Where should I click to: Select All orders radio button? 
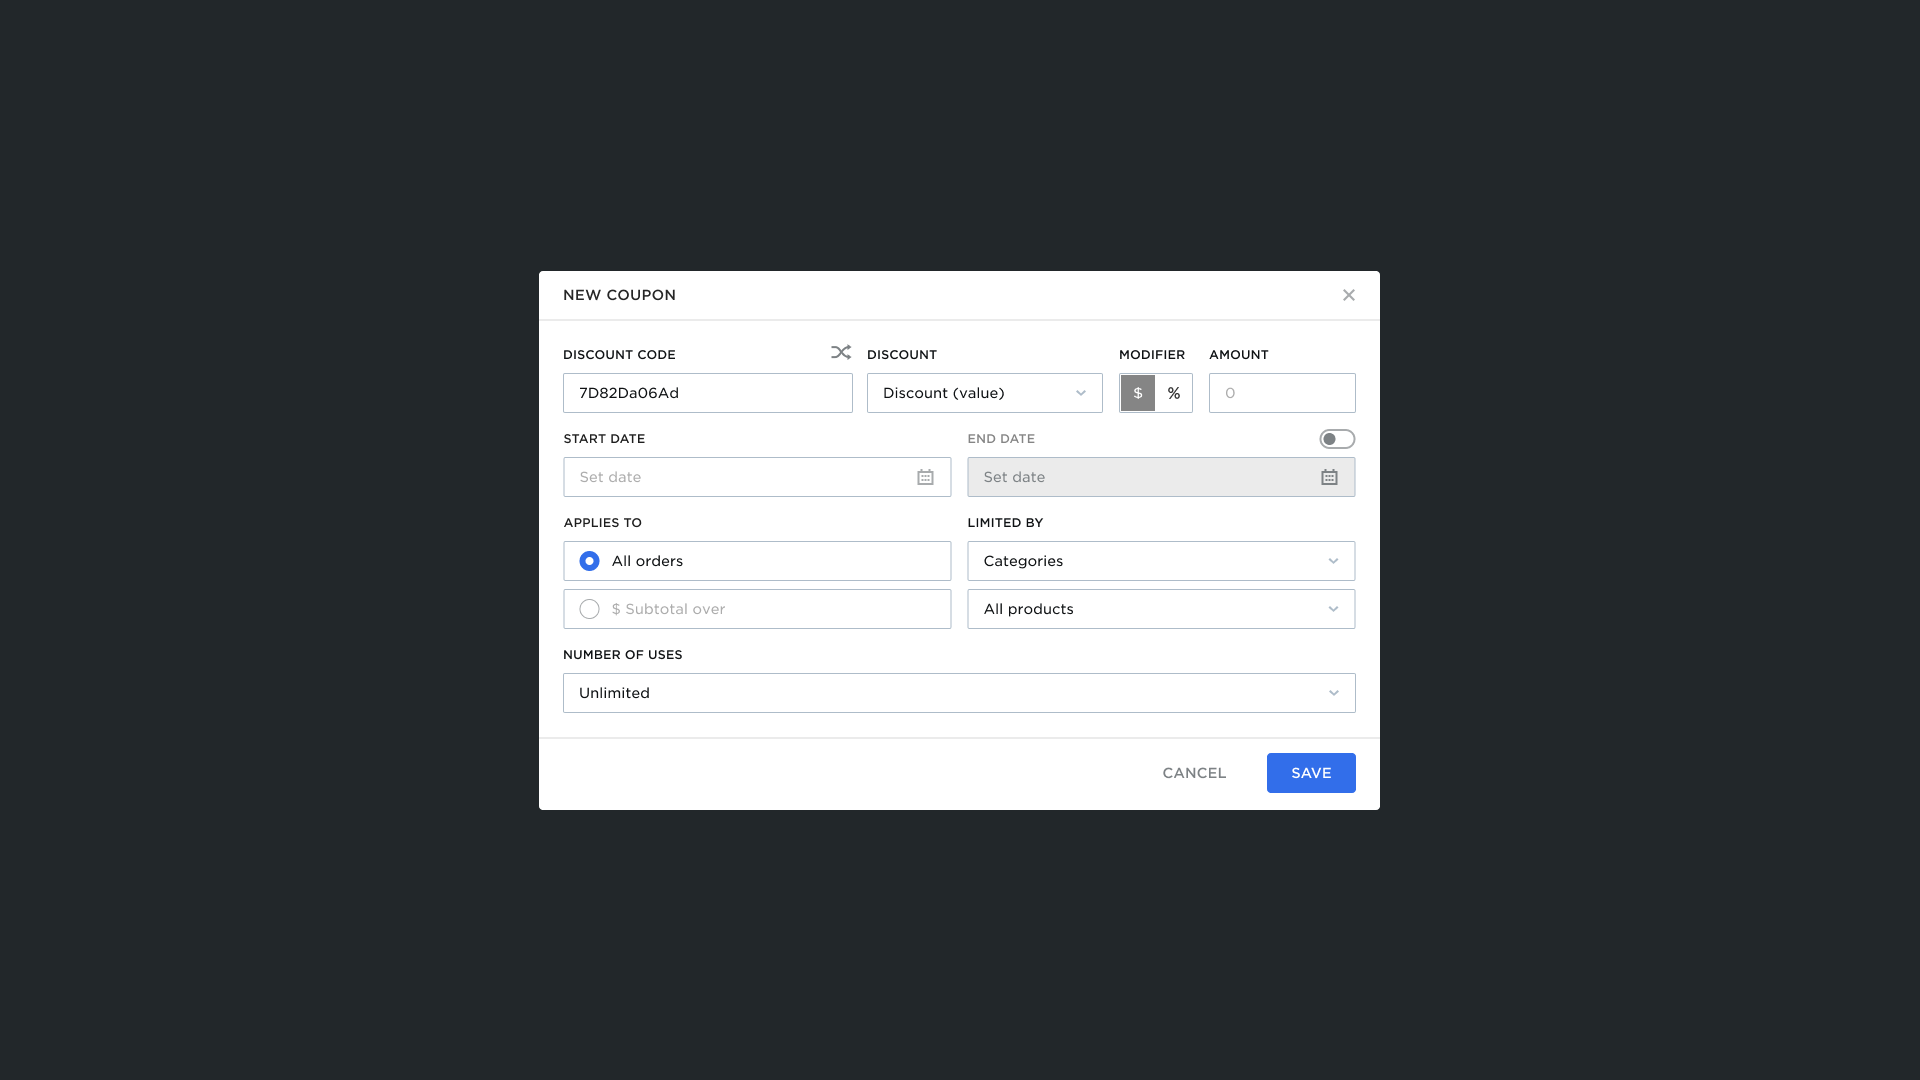(x=589, y=561)
